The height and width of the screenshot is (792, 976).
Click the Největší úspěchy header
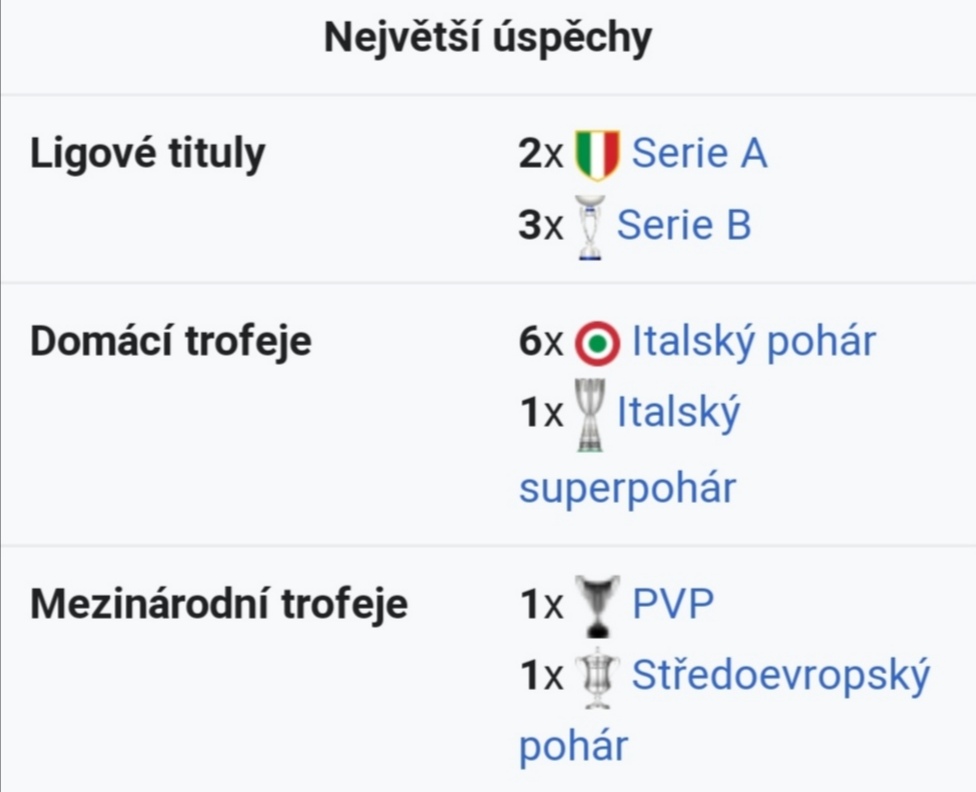[x=488, y=39]
